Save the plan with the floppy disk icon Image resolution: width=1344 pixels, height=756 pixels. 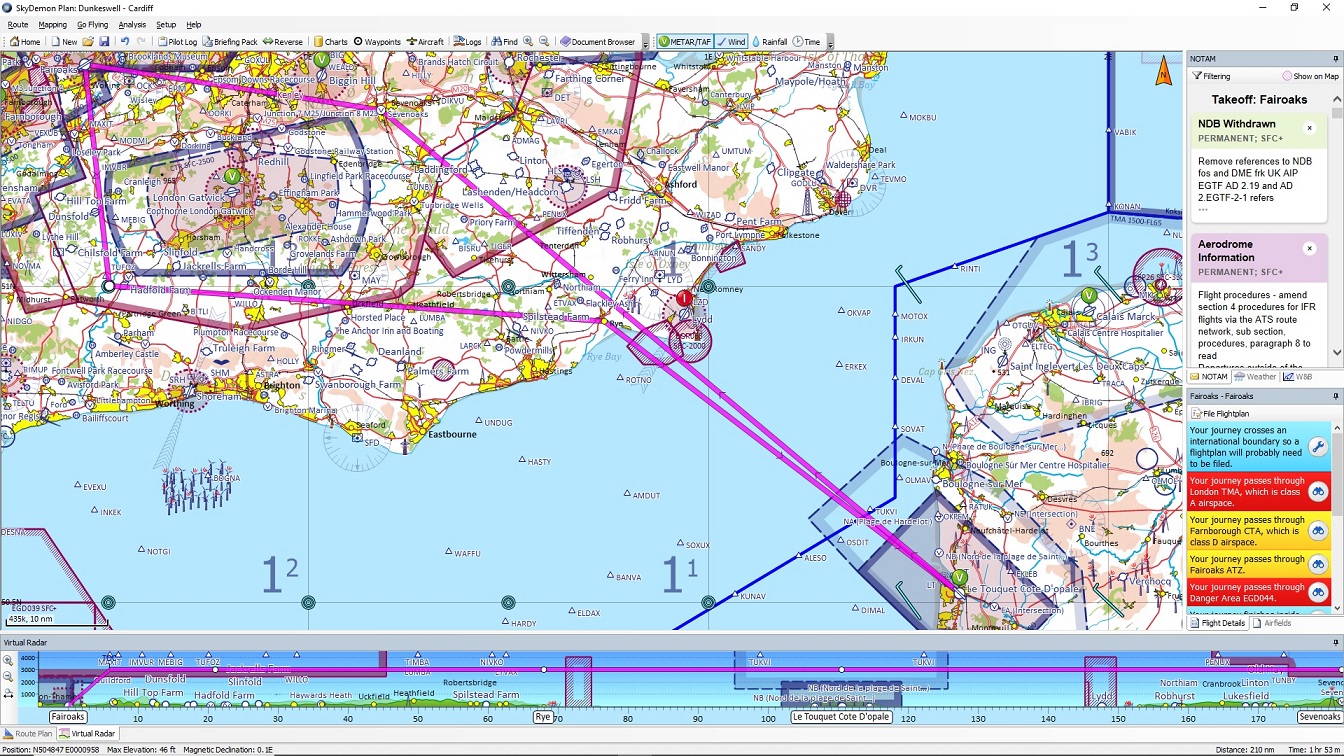click(x=104, y=42)
